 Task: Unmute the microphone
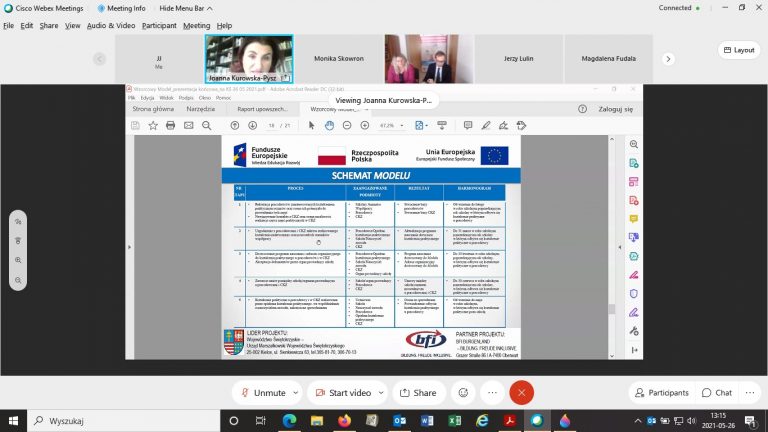point(264,393)
